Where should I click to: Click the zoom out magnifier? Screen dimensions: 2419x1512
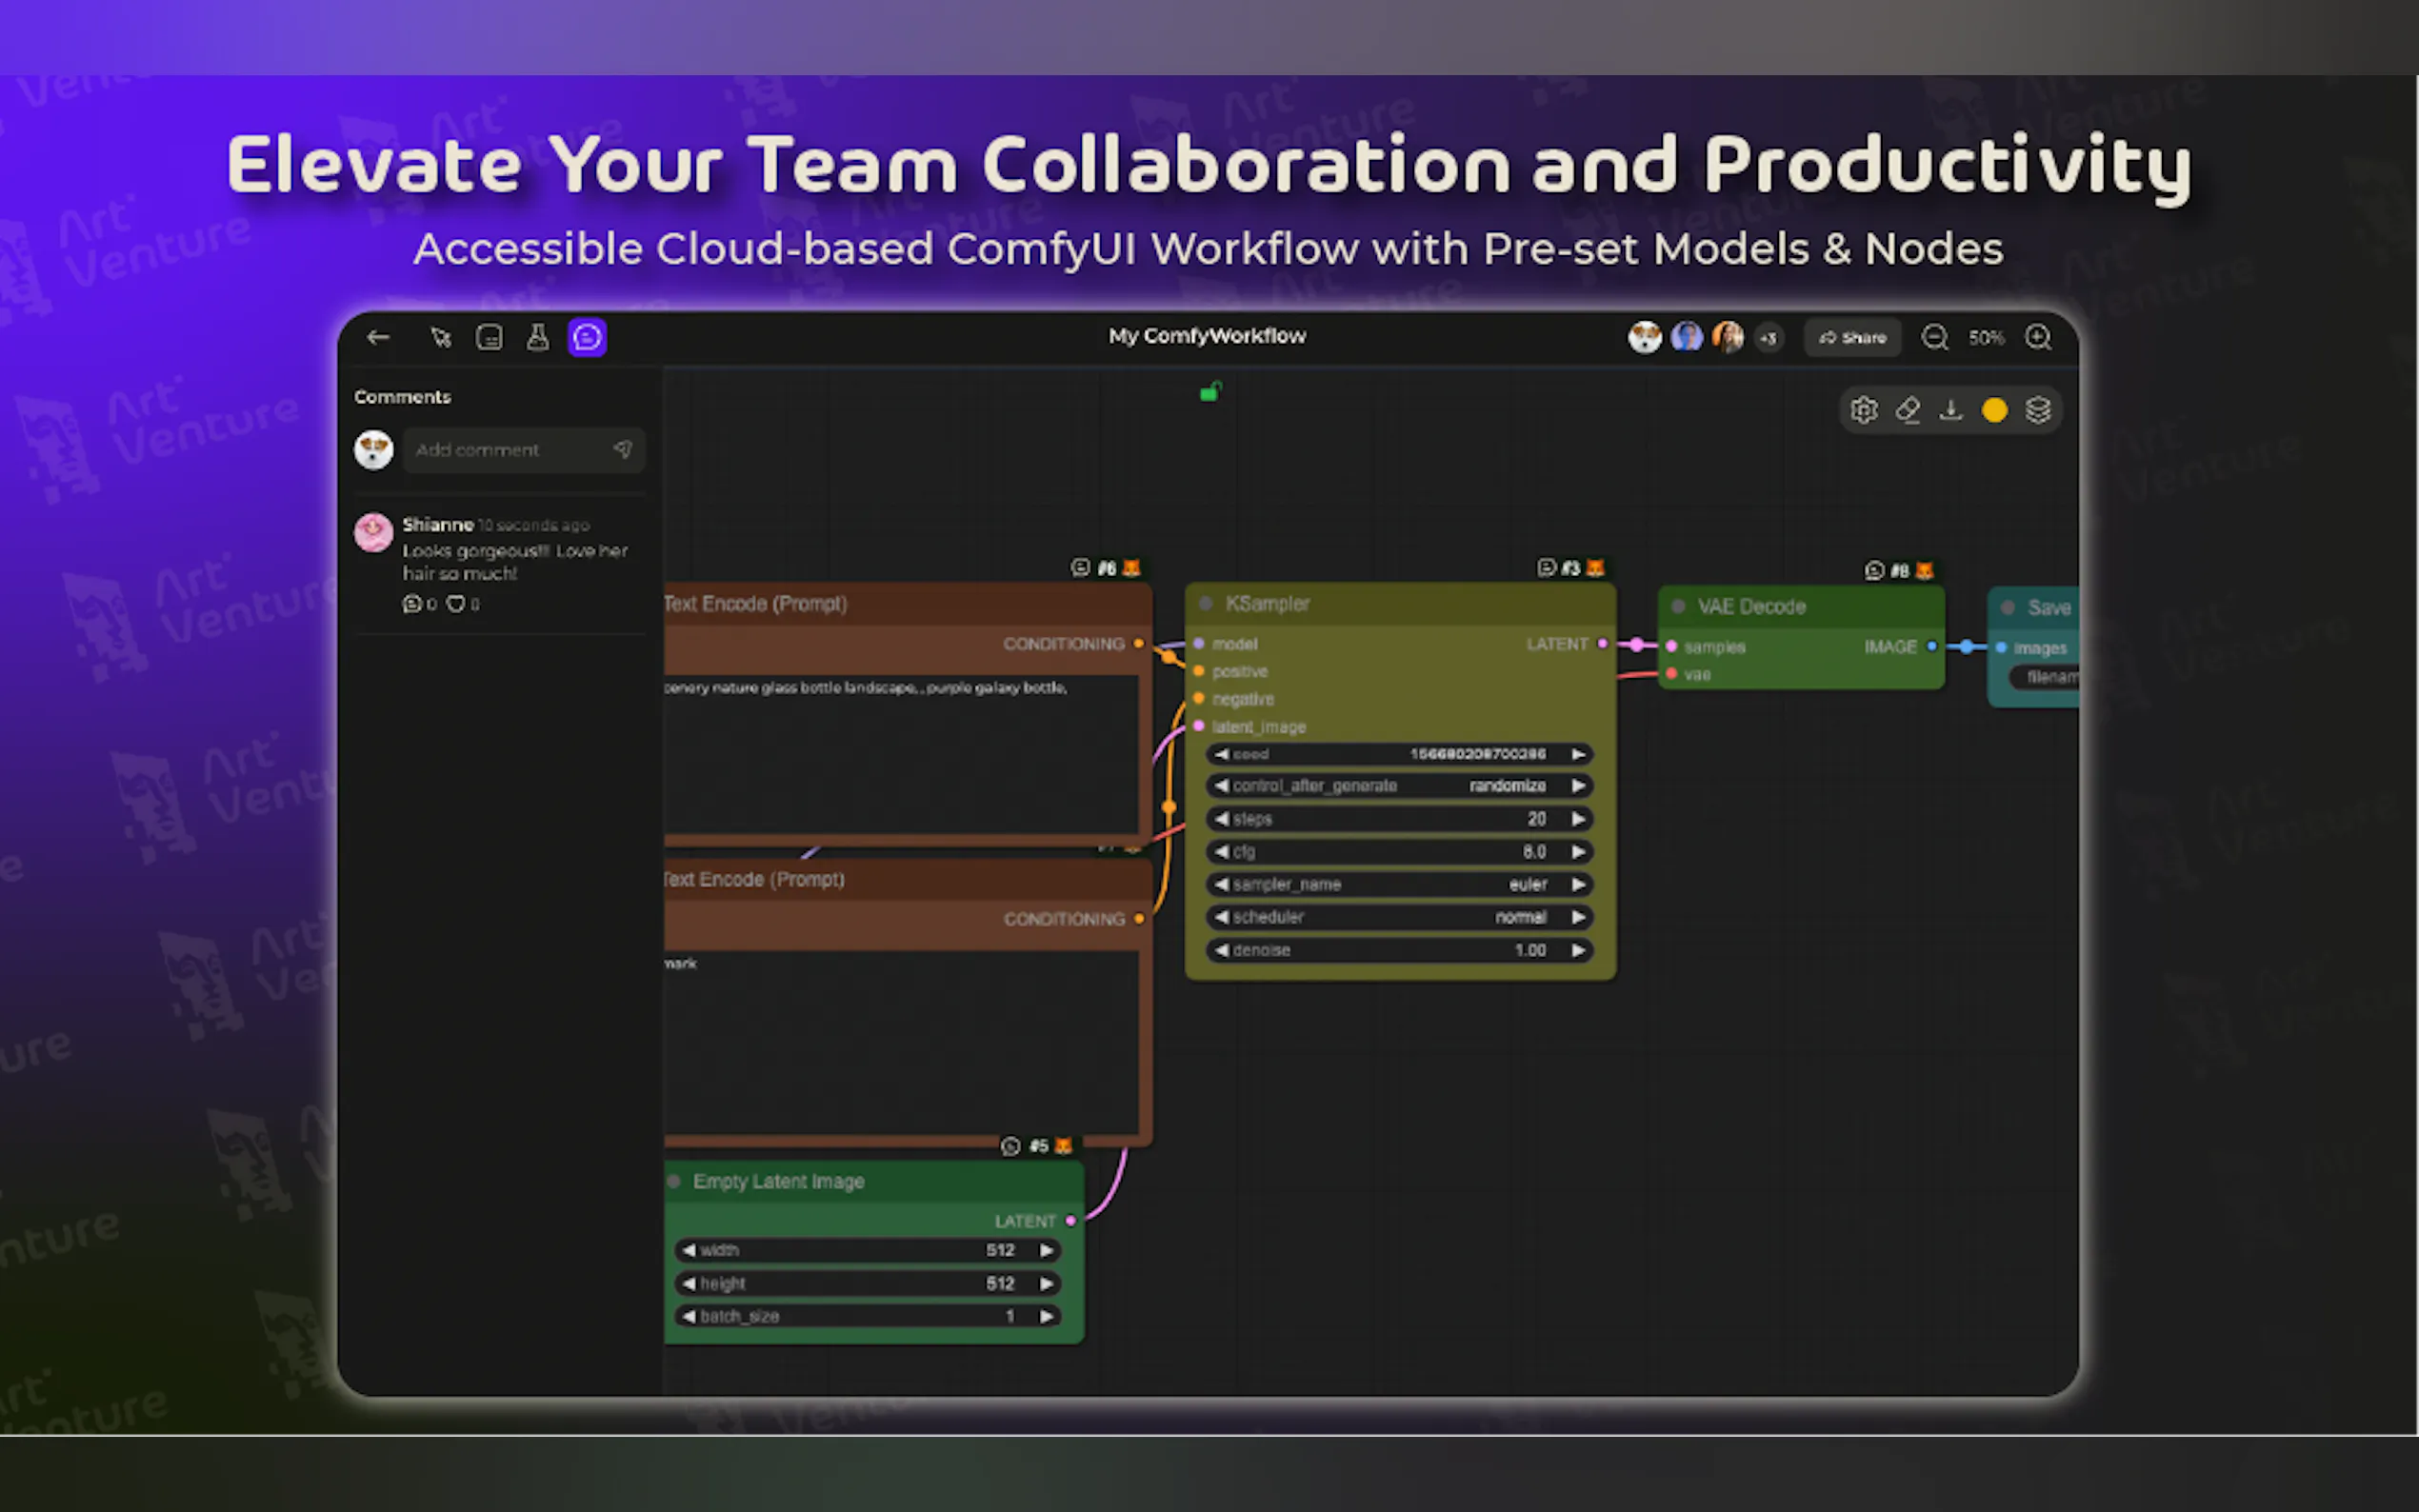(x=1934, y=337)
